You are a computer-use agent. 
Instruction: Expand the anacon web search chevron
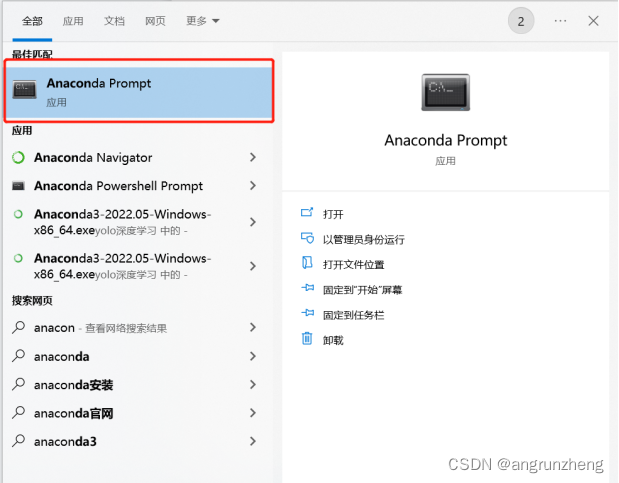[253, 327]
